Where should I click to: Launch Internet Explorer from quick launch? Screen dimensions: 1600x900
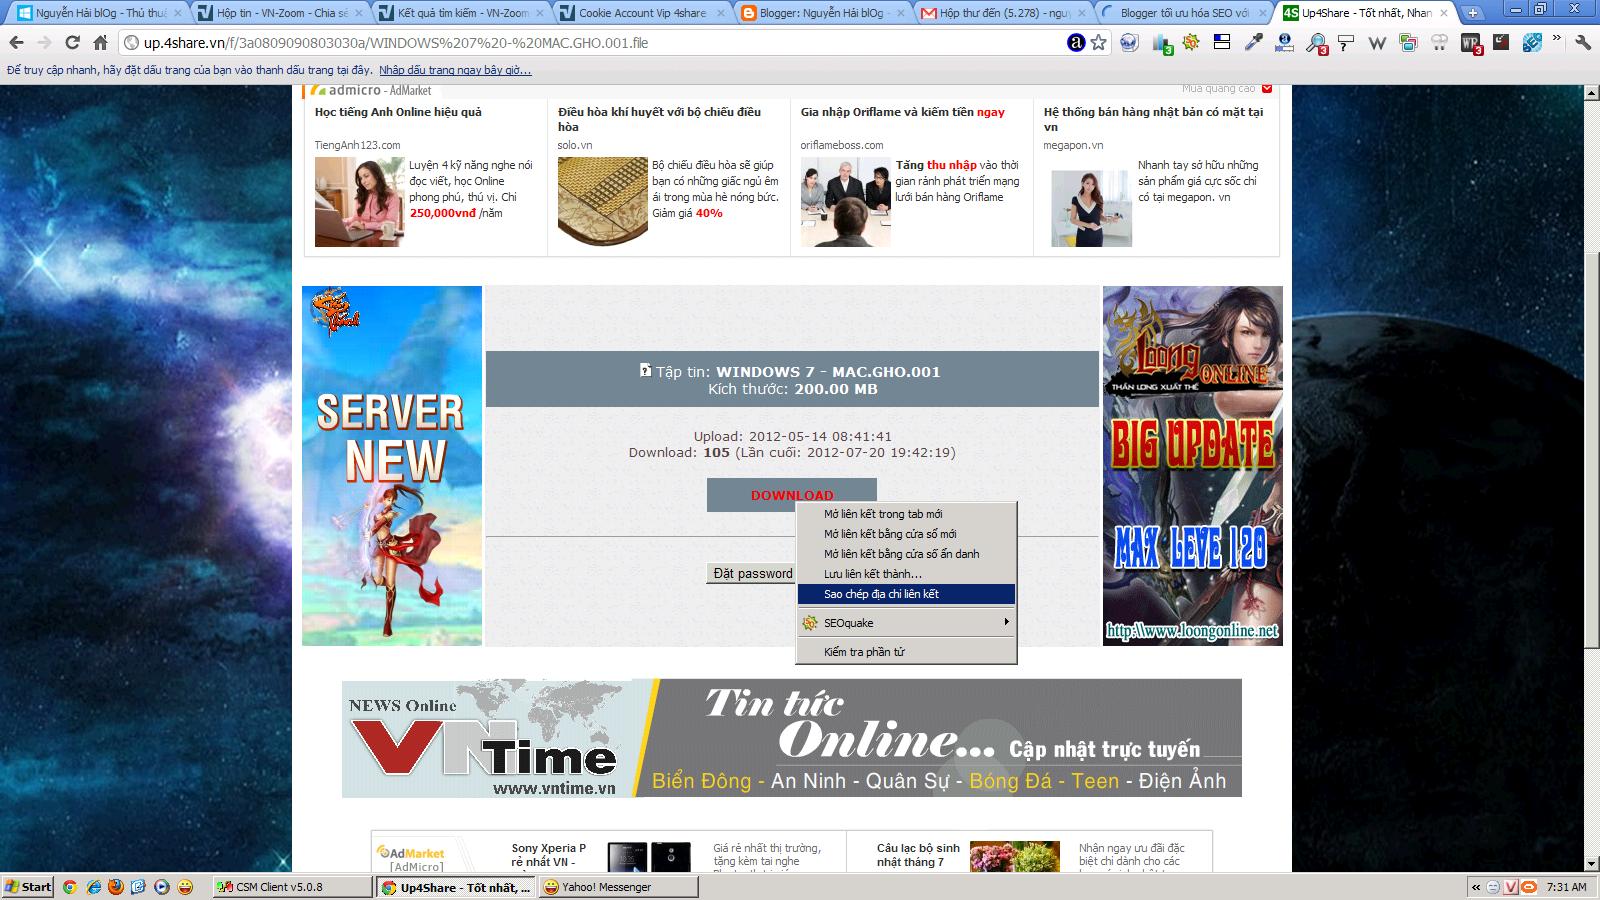(x=93, y=887)
